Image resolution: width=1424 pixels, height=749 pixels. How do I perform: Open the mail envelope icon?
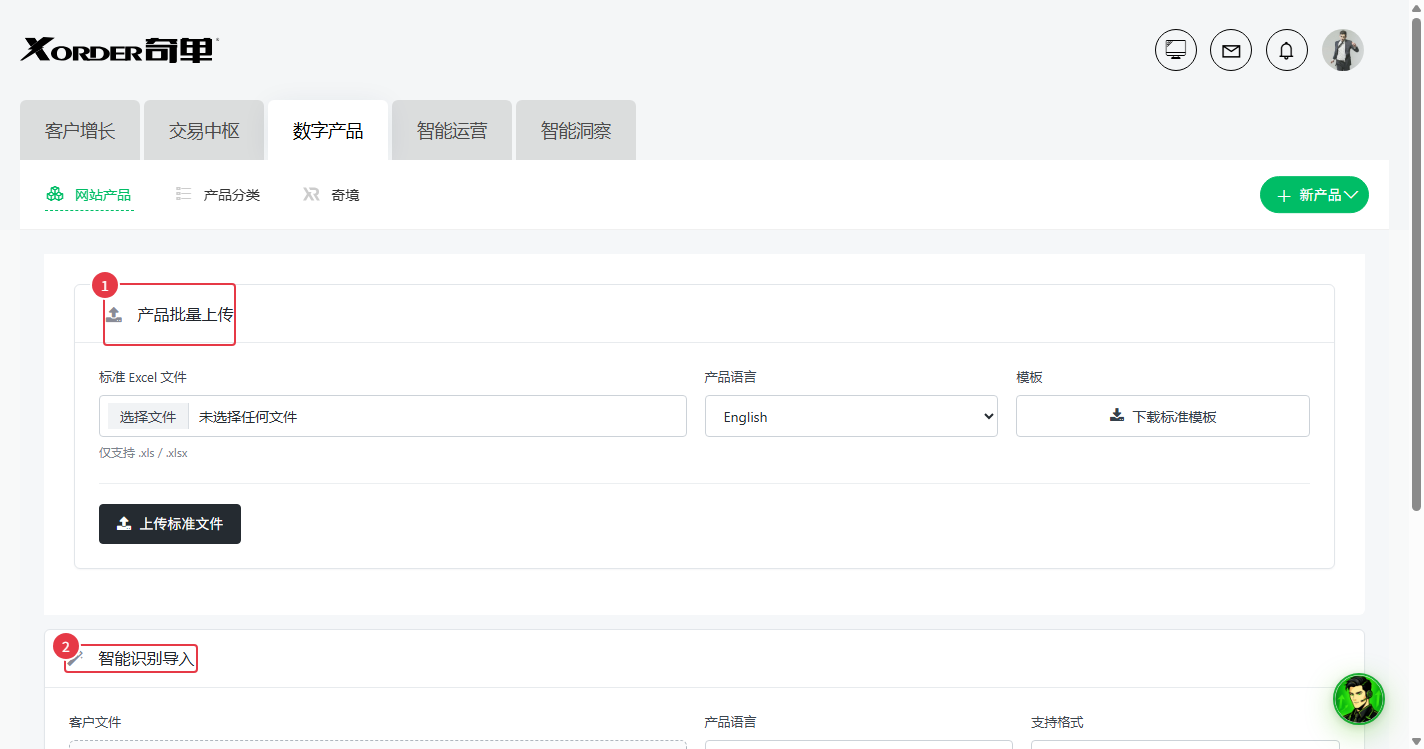tap(1231, 50)
